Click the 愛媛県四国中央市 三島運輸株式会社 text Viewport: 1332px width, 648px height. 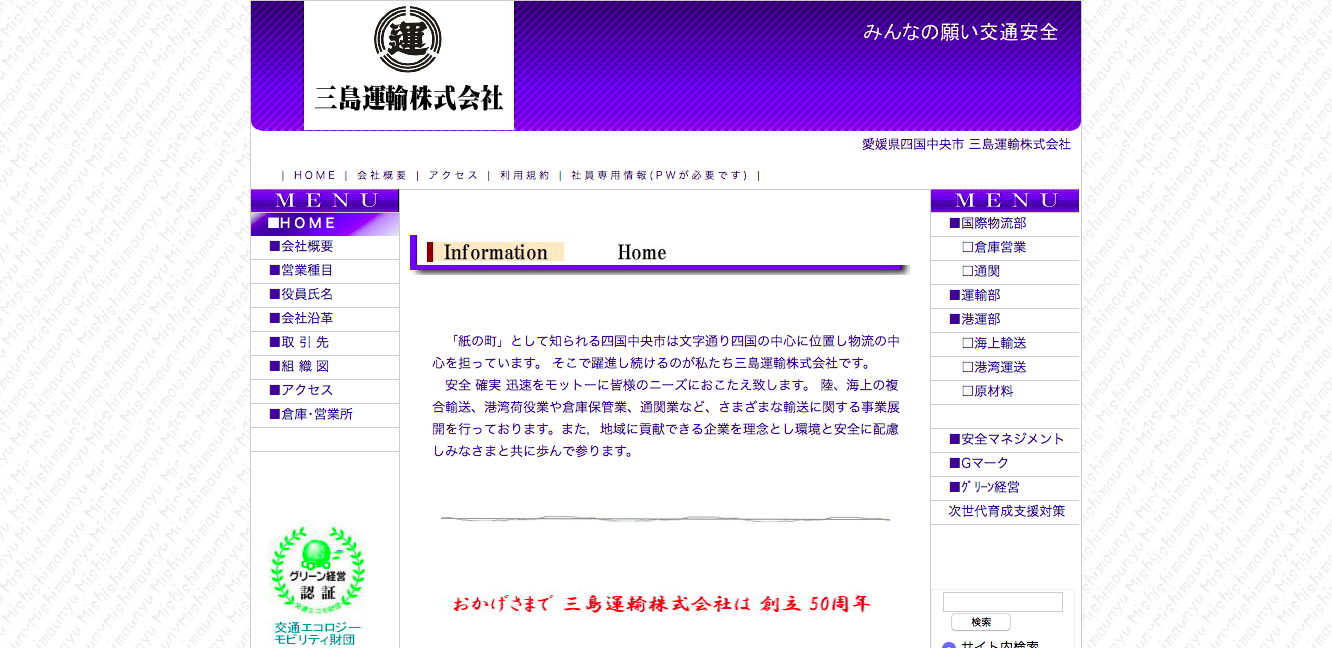966,144
